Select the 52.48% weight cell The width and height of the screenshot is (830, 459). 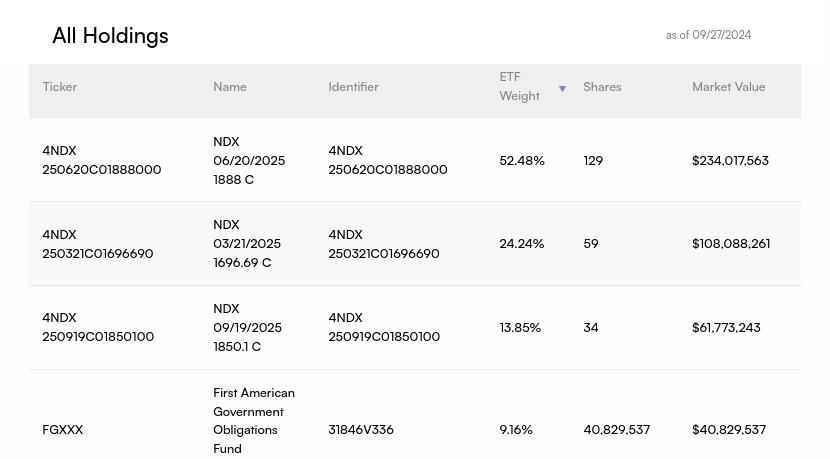pyautogui.click(x=522, y=160)
